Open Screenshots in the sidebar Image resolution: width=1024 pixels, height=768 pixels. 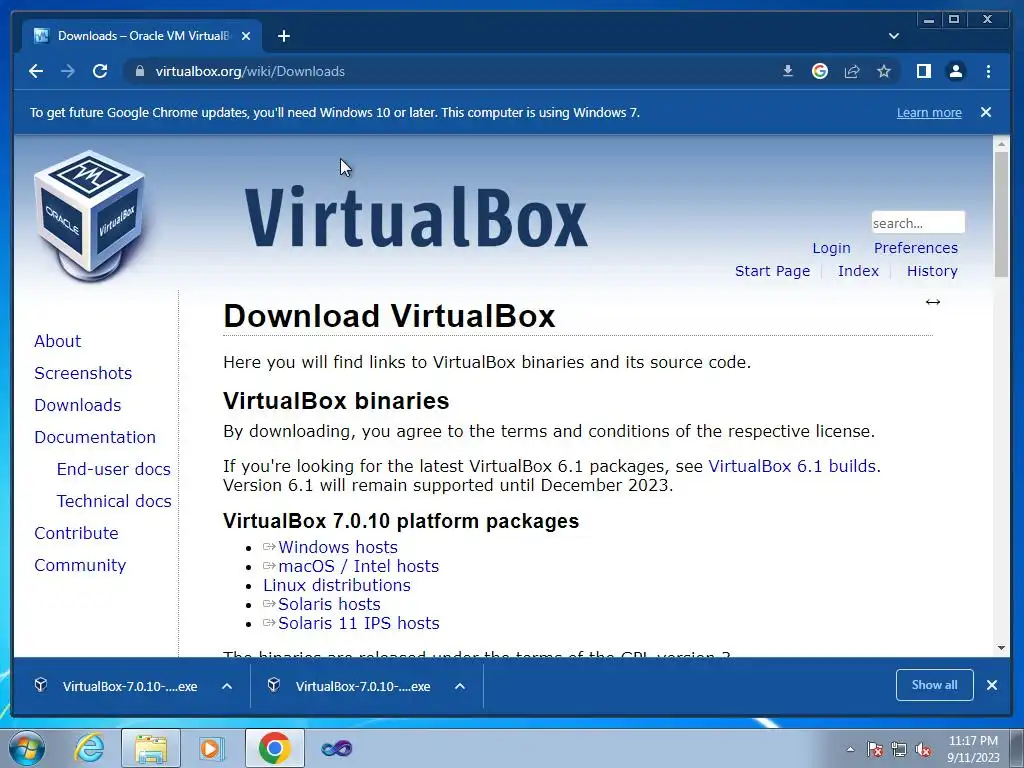point(83,373)
